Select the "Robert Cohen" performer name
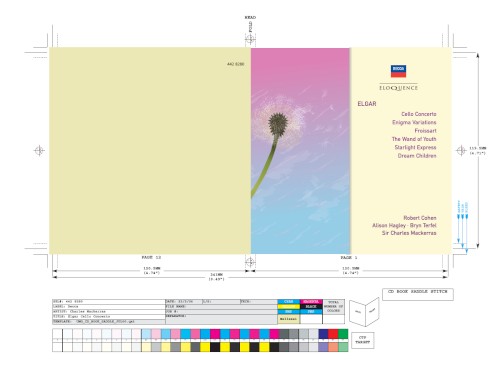Image resolution: width=500 pixels, height=365 pixels. [x=420, y=218]
